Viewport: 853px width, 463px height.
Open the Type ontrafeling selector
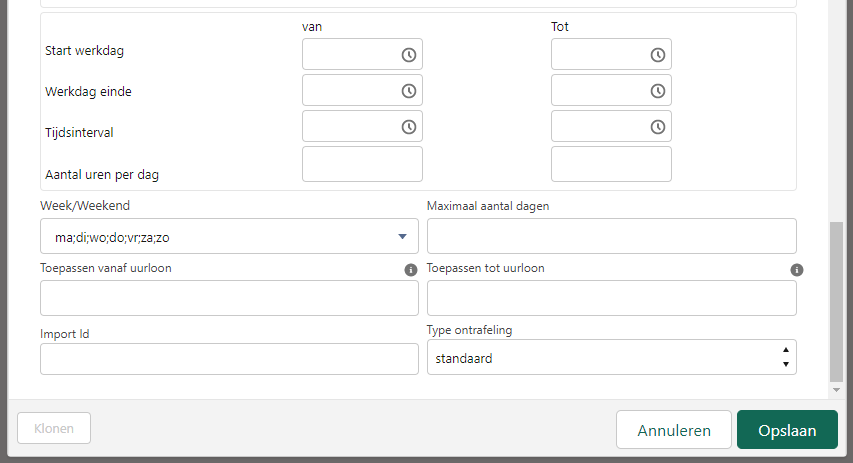coord(611,357)
